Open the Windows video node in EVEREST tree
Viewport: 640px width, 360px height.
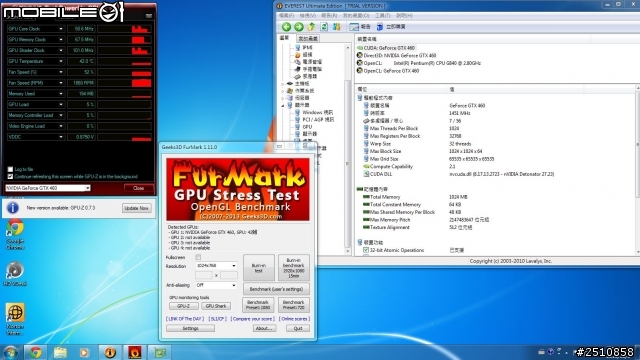(313, 112)
